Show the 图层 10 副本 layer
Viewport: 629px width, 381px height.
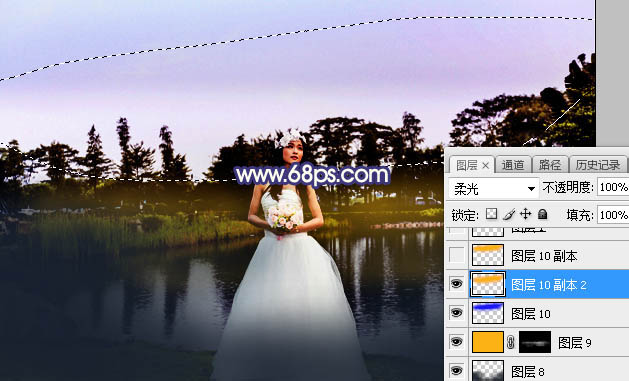(x=457, y=255)
